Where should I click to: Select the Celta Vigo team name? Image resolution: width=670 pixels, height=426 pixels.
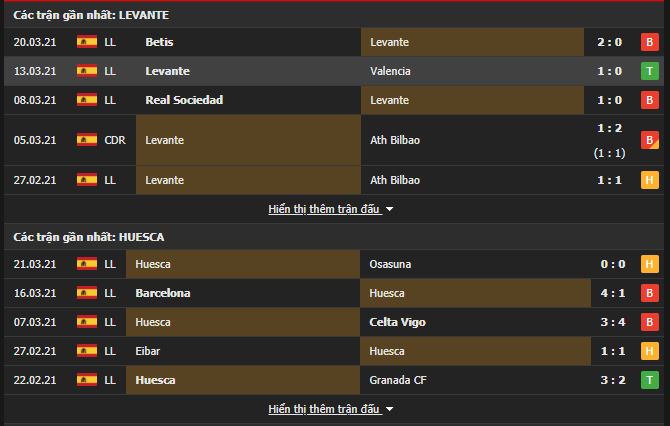[x=397, y=322]
